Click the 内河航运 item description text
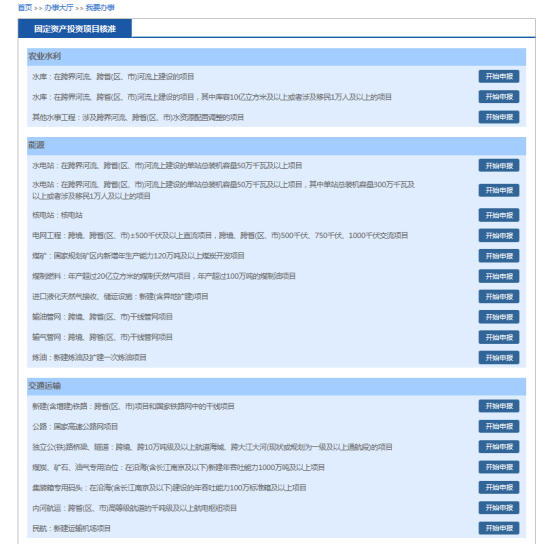Screen dimensions: 554x545 pyautogui.click(x=134, y=508)
